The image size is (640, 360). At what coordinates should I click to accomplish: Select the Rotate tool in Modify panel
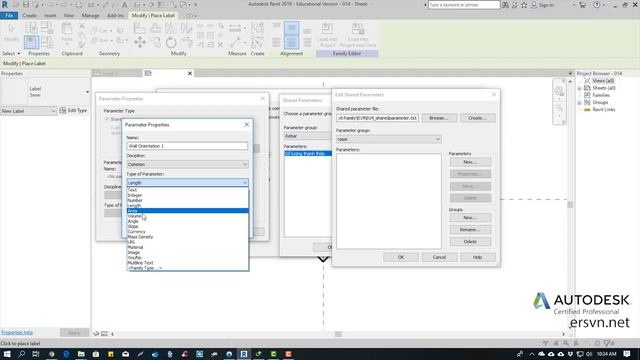point(171,42)
